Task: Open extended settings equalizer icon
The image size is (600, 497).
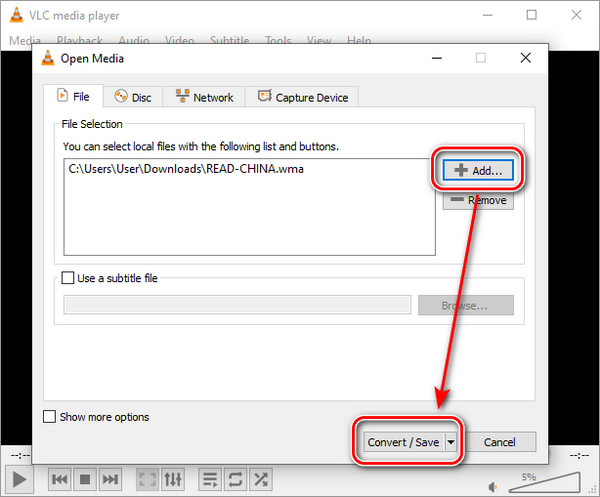Action: pyautogui.click(x=173, y=479)
